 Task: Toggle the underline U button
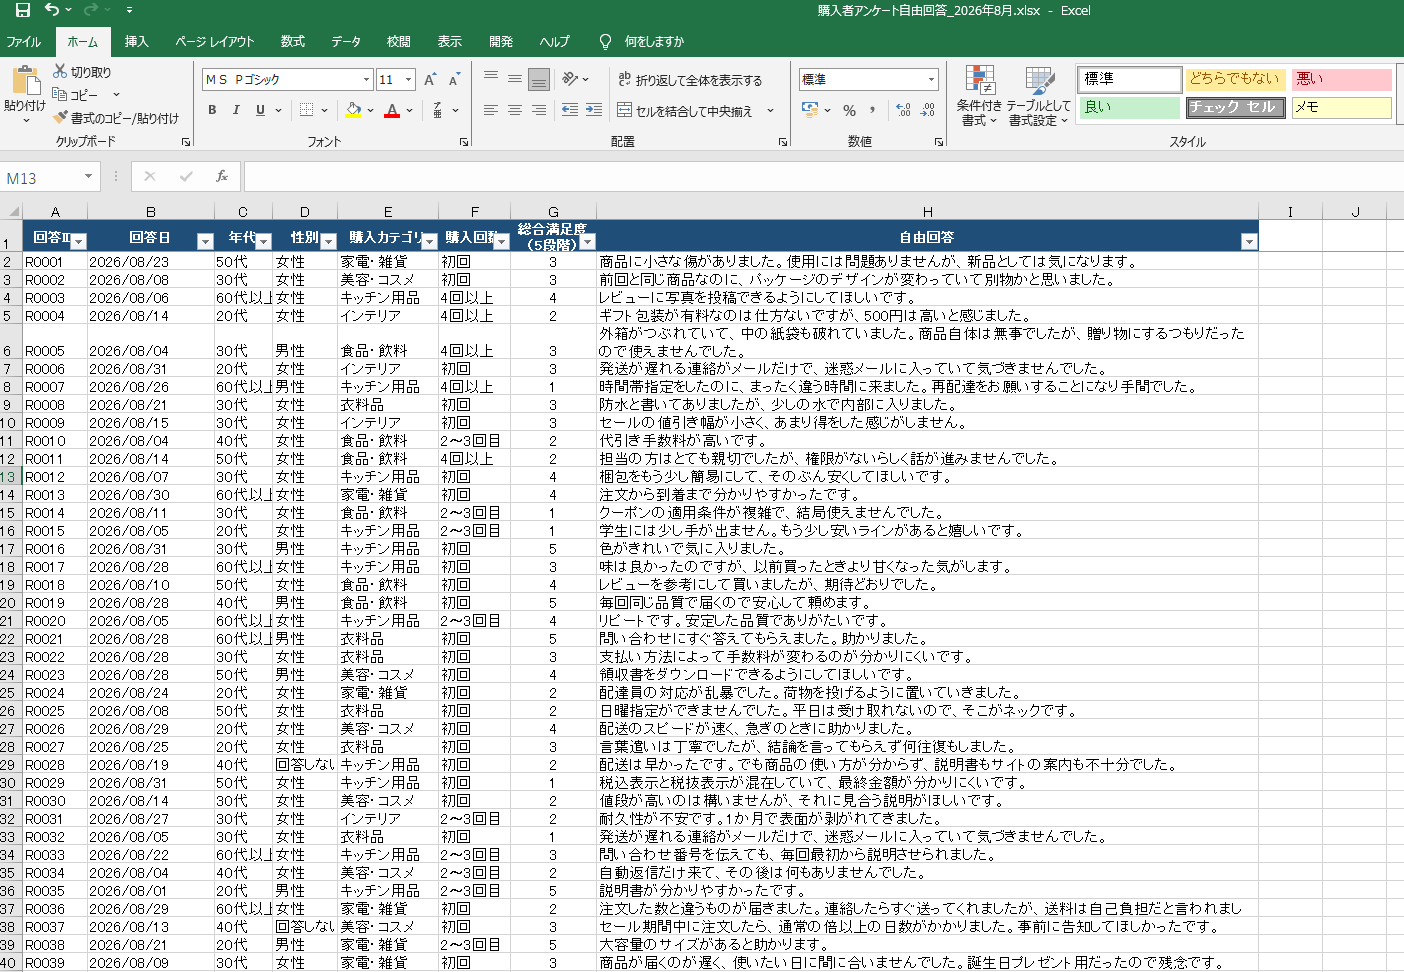click(x=260, y=110)
